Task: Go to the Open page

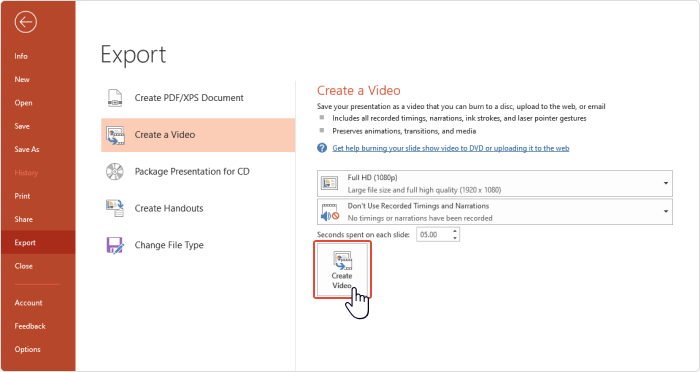Action: [x=23, y=103]
